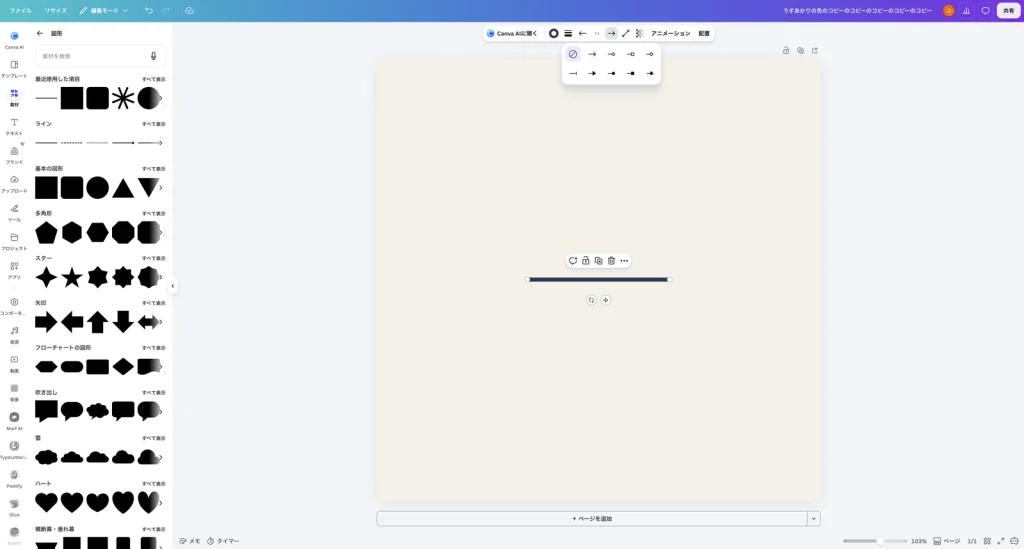
Task: Open the アニメーション toolbar item
Action: point(671,33)
